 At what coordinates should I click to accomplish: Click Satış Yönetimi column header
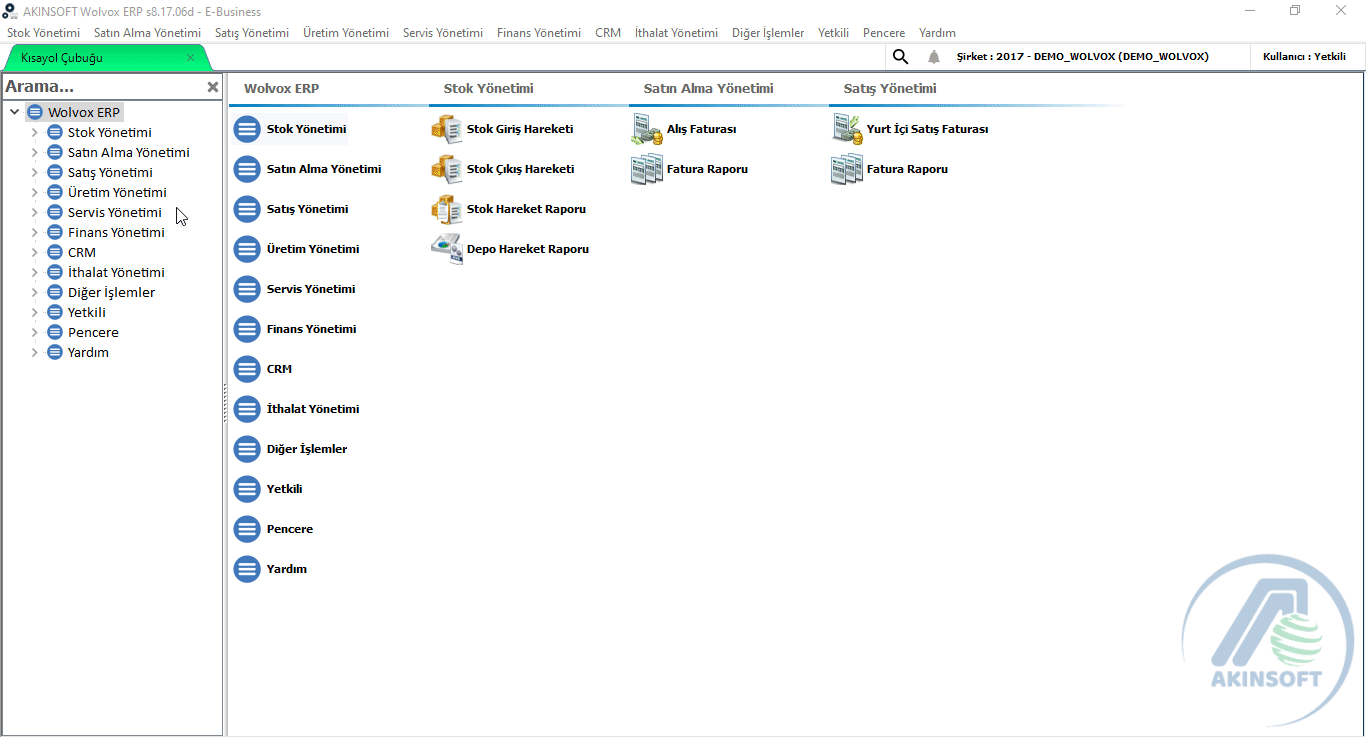point(890,89)
